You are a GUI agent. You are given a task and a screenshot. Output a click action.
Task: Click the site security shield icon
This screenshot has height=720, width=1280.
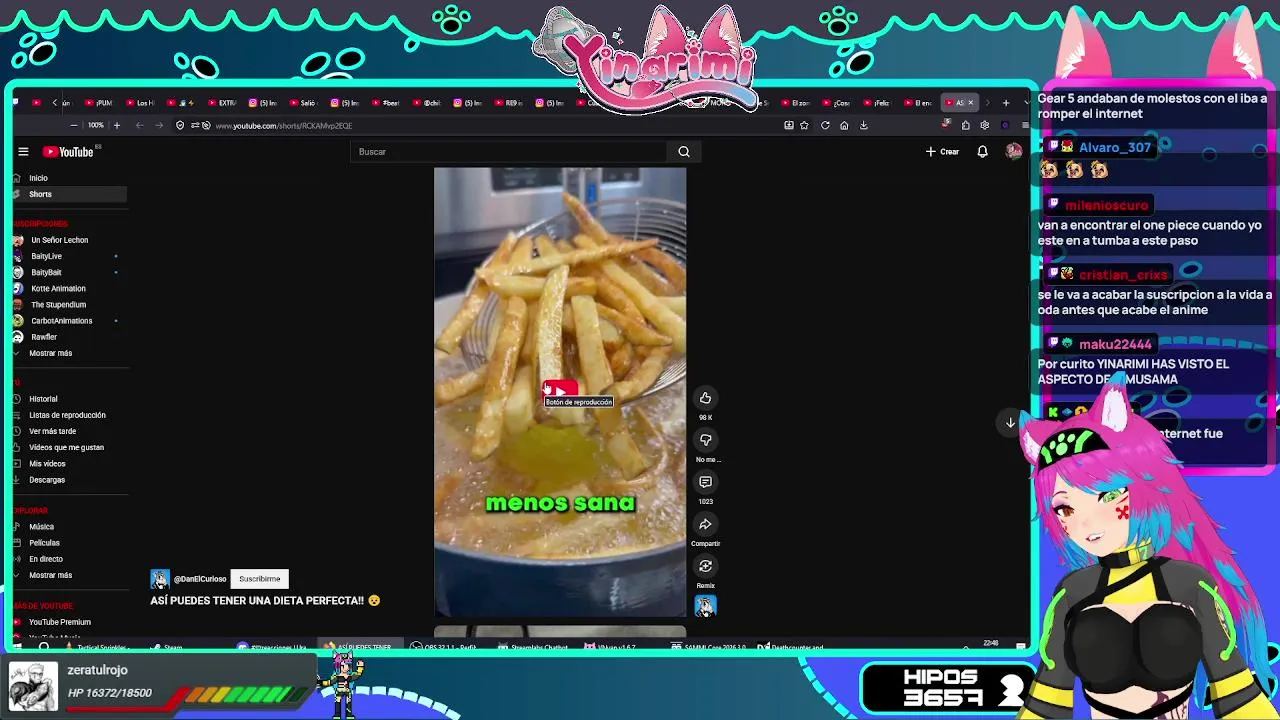[180, 125]
